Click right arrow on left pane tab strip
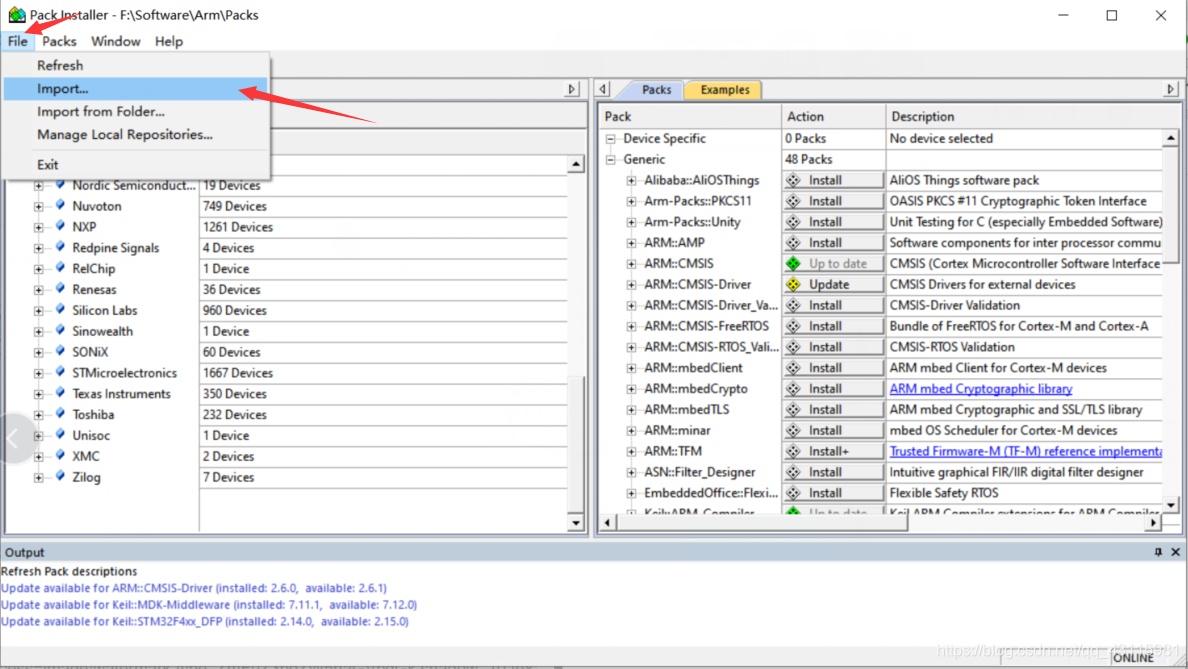 (572, 89)
